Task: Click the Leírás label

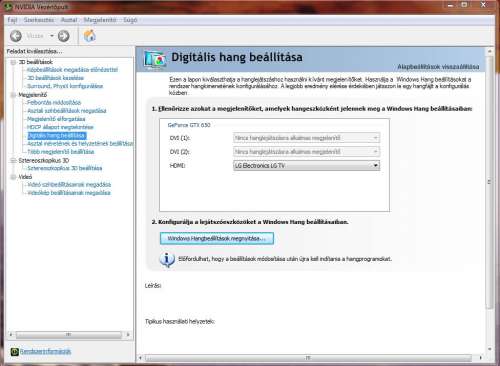Action: coord(153,286)
